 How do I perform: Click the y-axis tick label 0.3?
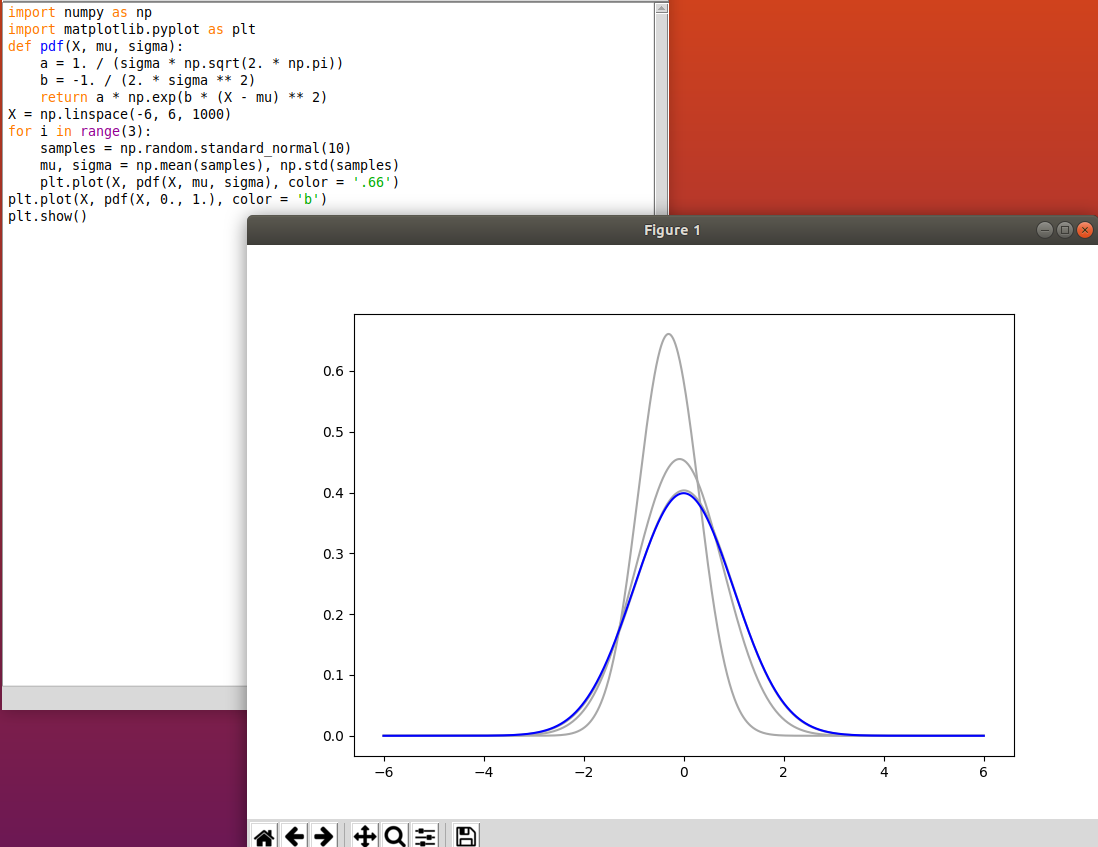[333, 554]
